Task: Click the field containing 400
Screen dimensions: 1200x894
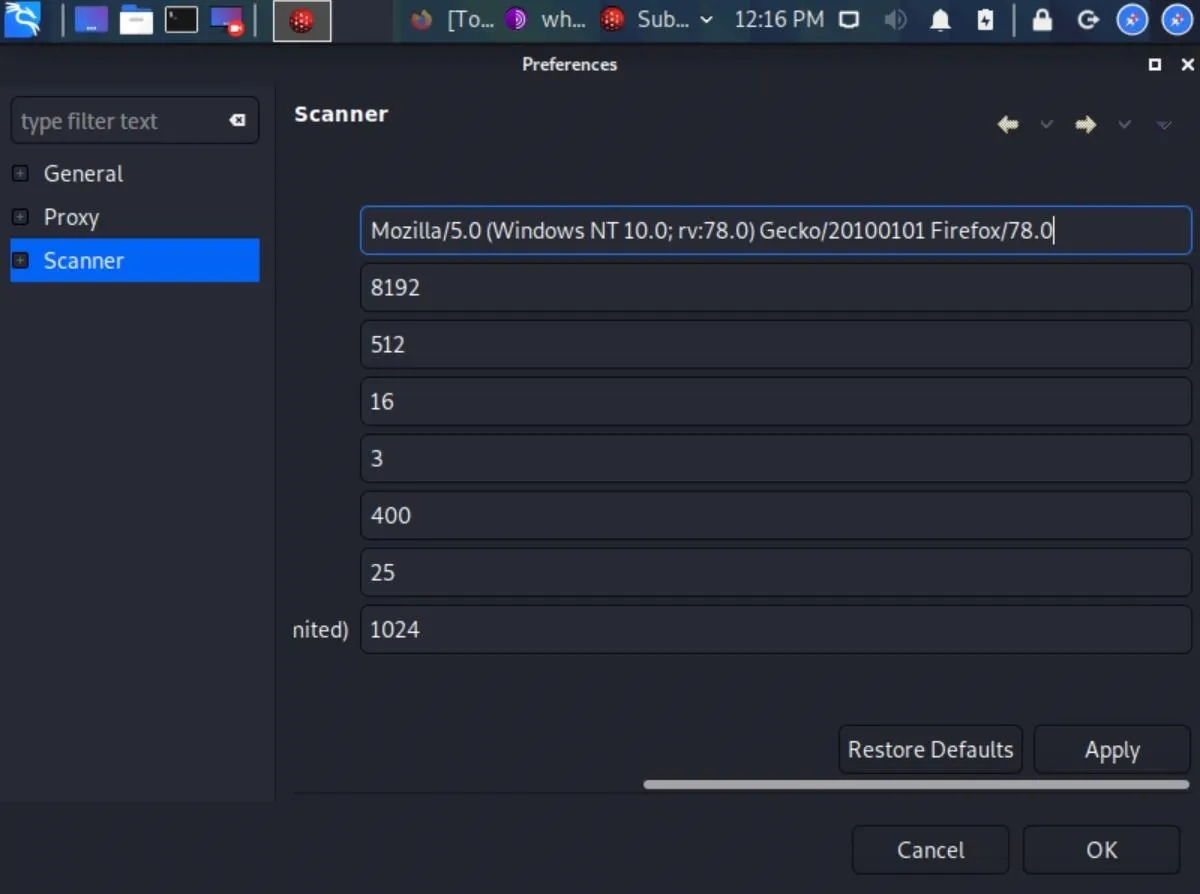Action: (776, 516)
